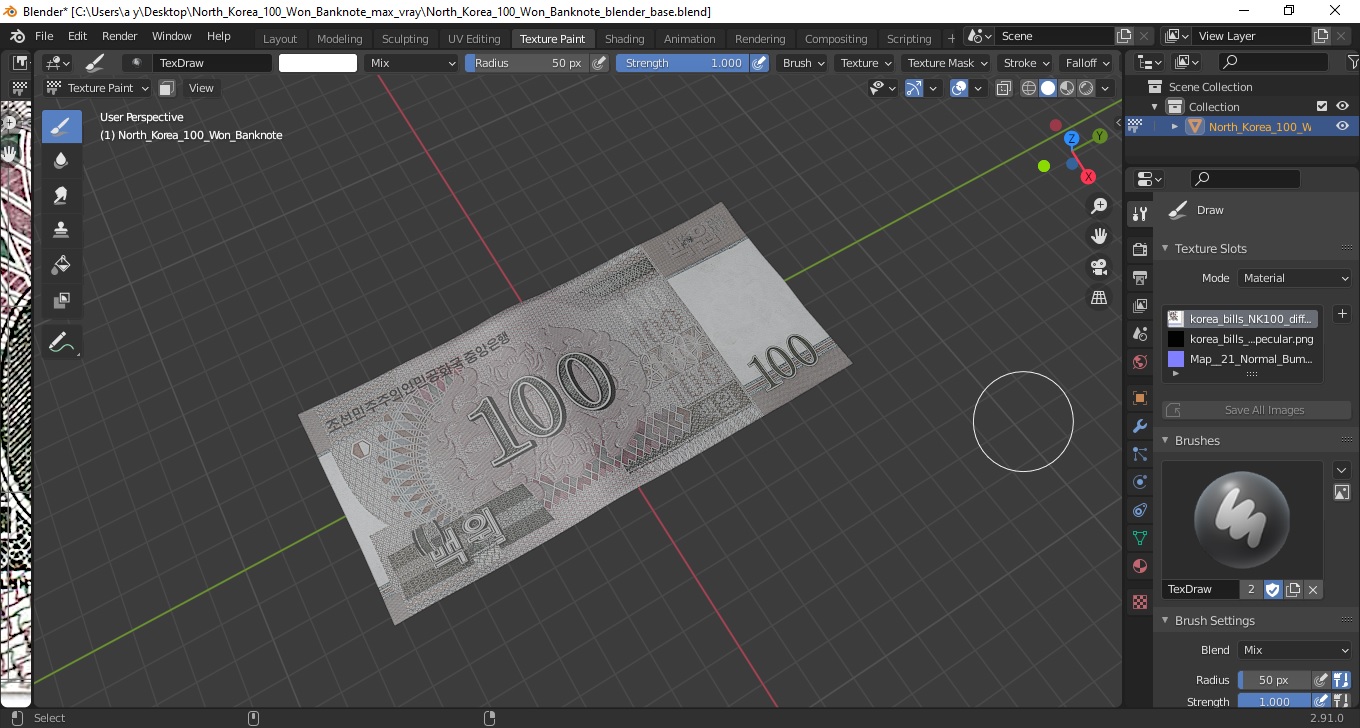Viewport: 1360px width, 728px height.
Task: Switch to rendered viewport shading
Action: (1086, 88)
